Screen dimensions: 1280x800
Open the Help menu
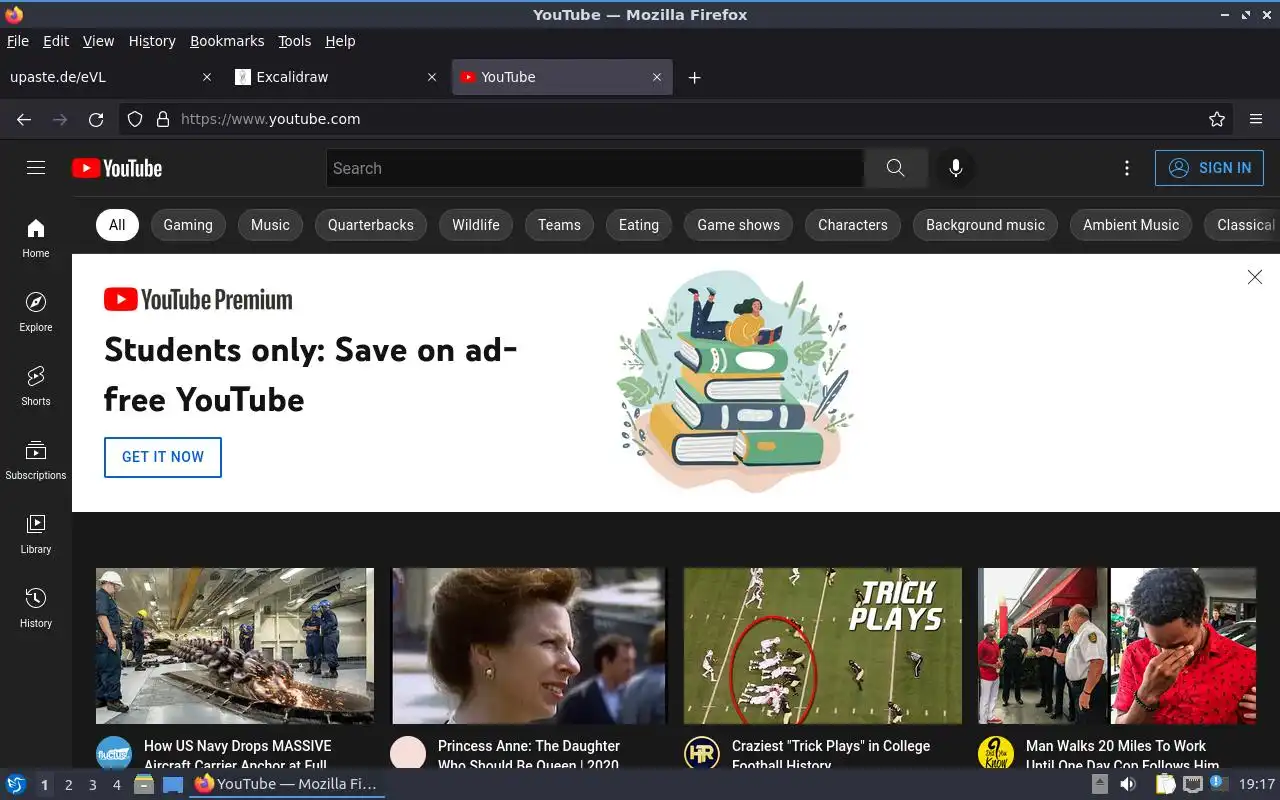tap(340, 41)
